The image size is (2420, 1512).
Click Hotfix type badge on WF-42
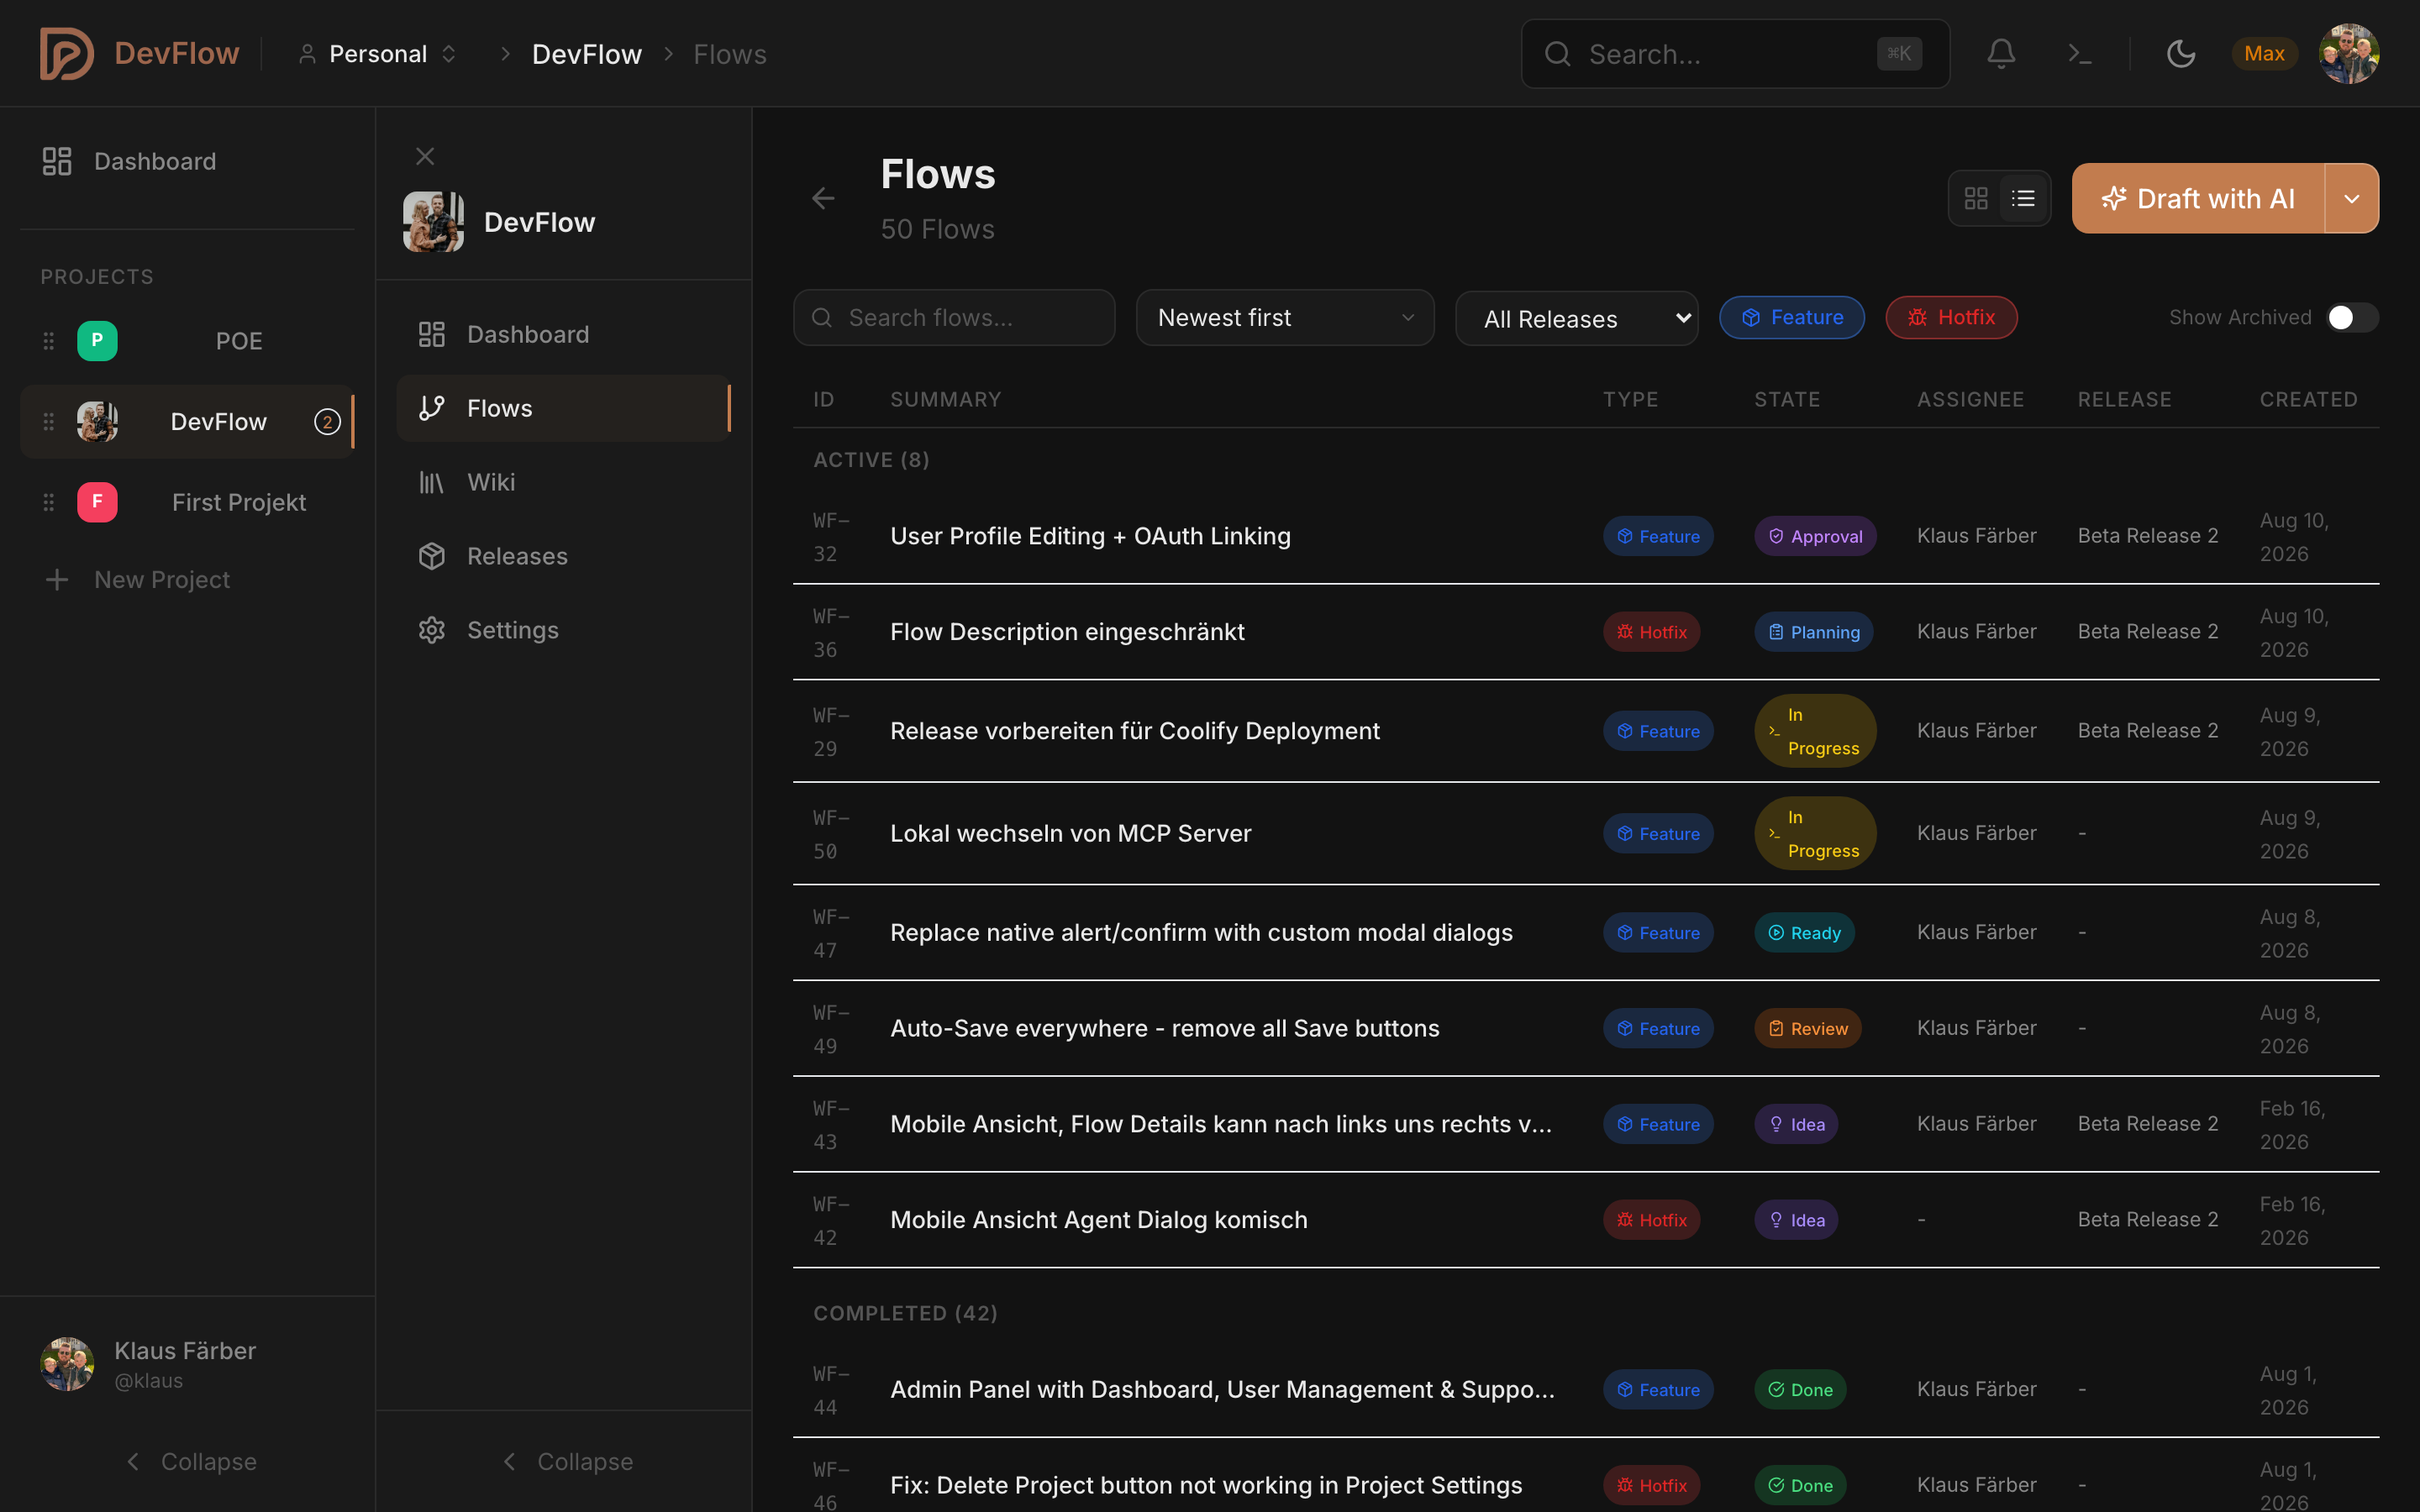[1651, 1220]
